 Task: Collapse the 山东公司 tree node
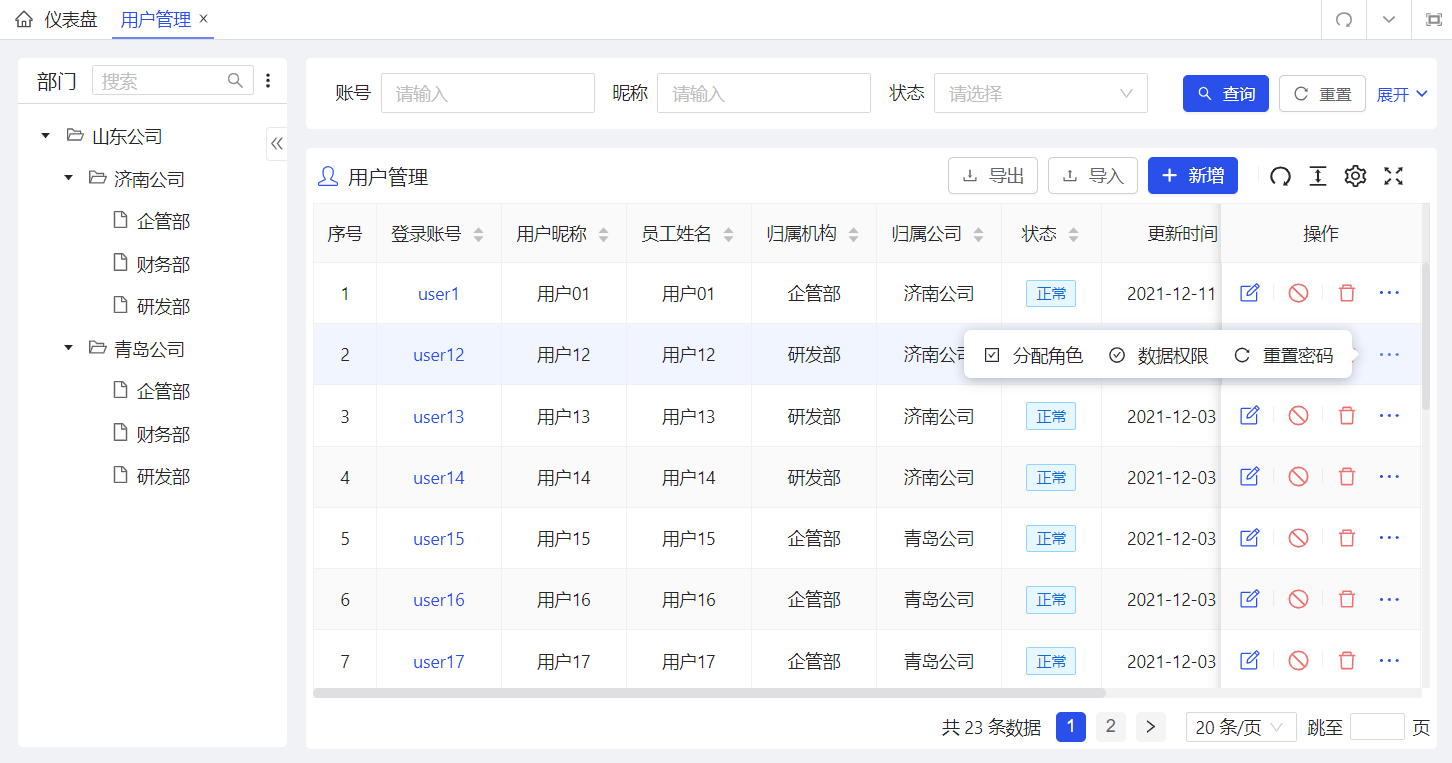pos(45,135)
